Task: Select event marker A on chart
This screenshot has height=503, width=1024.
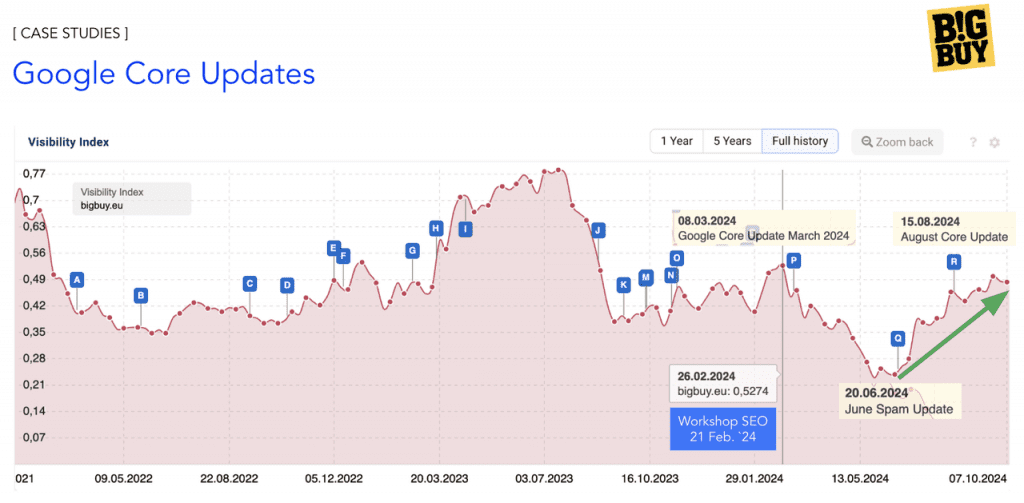Action: pyautogui.click(x=77, y=280)
